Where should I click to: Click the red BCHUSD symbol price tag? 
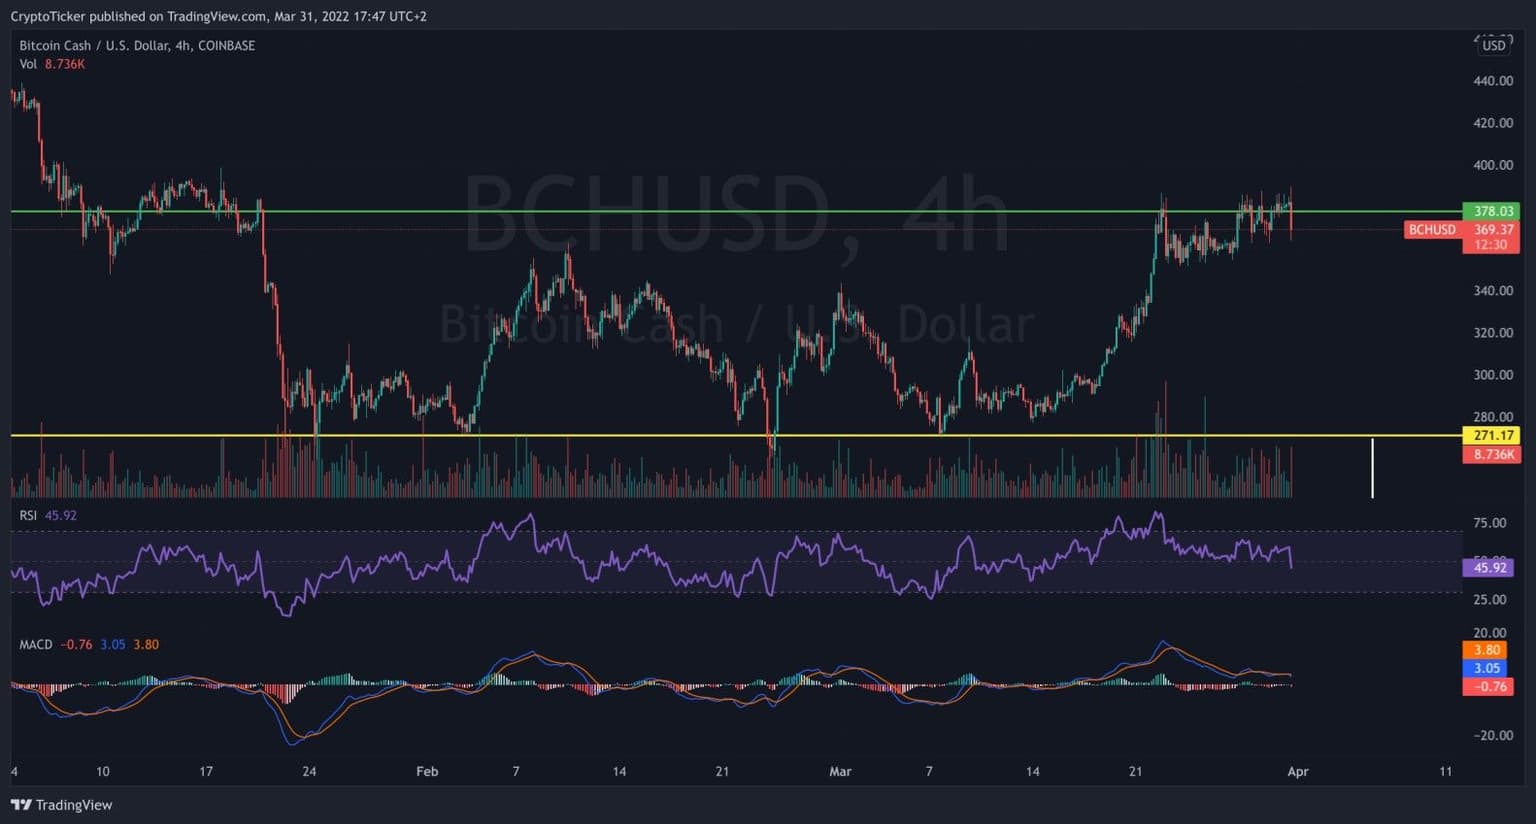(1432, 229)
